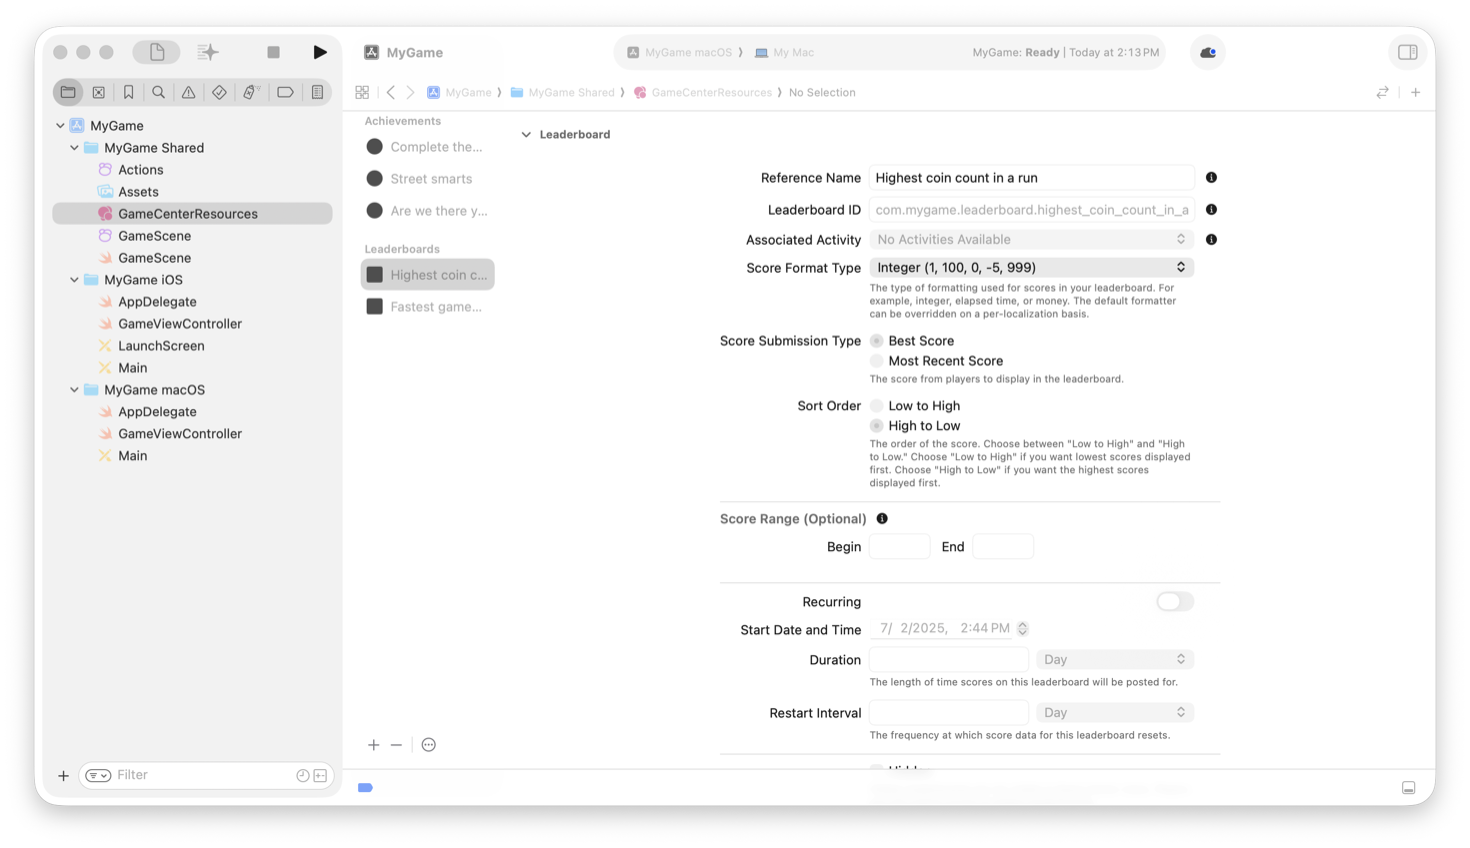The width and height of the screenshot is (1470, 848).
Task: Select the Source Control navigator icon
Action: [98, 92]
